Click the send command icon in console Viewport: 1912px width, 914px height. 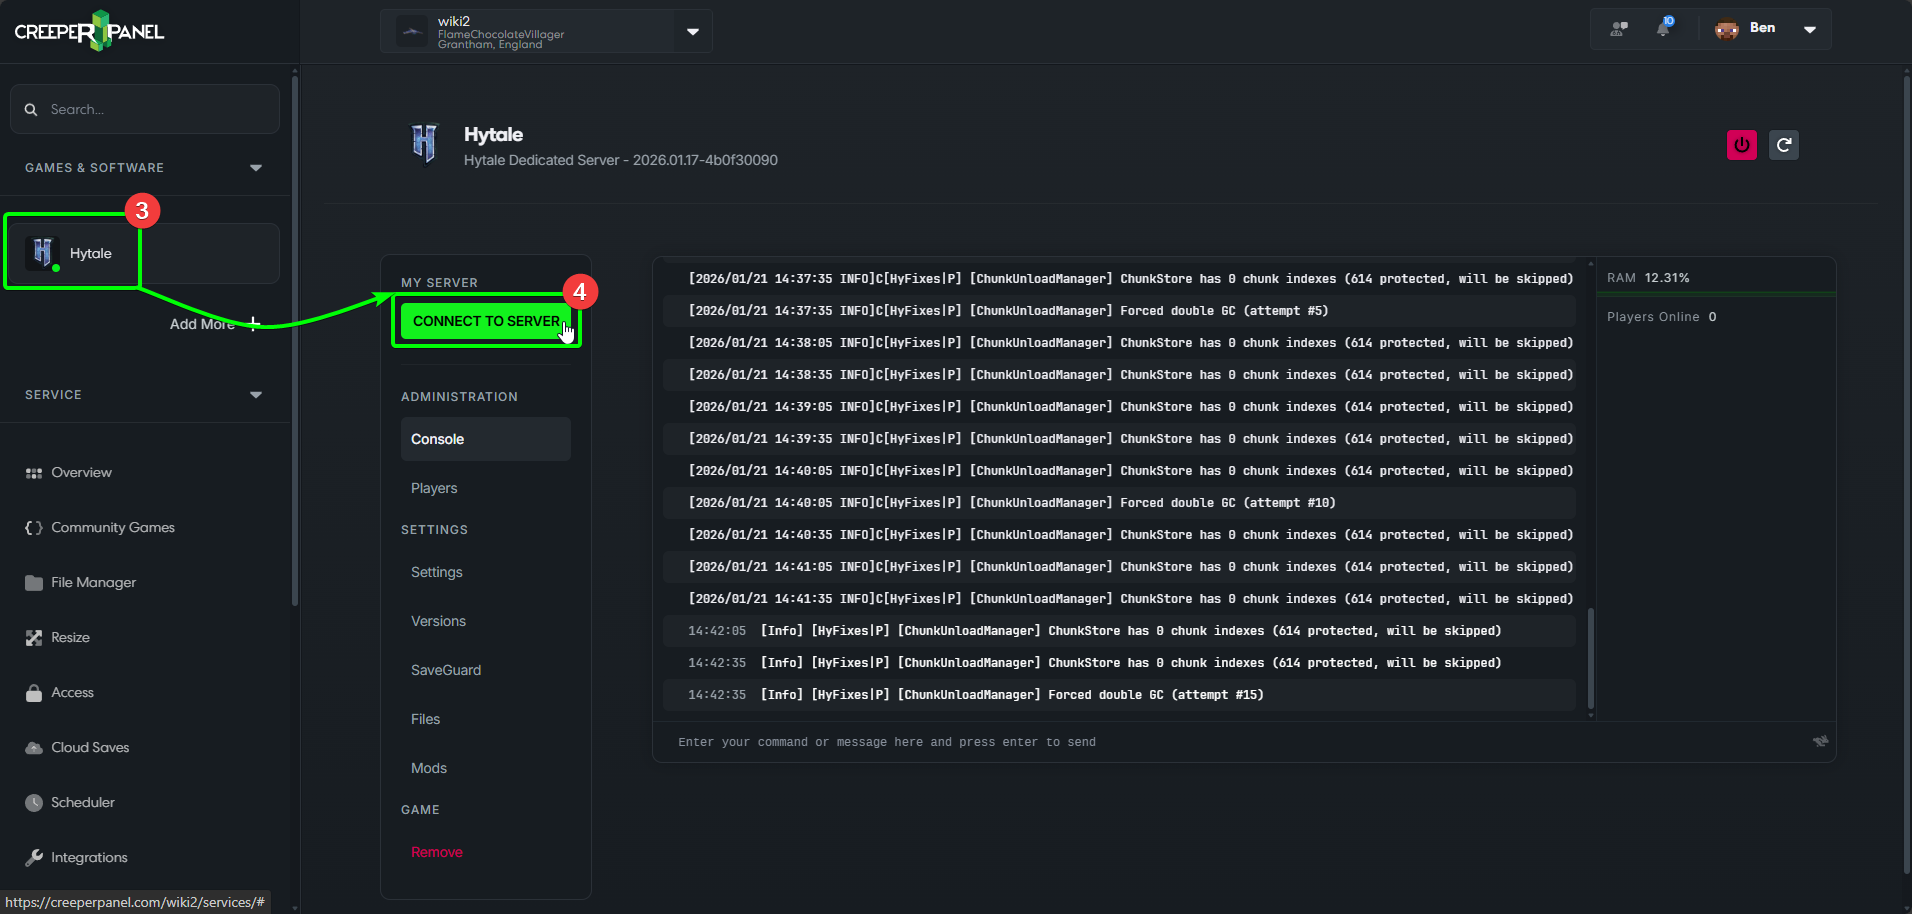pos(1819,741)
